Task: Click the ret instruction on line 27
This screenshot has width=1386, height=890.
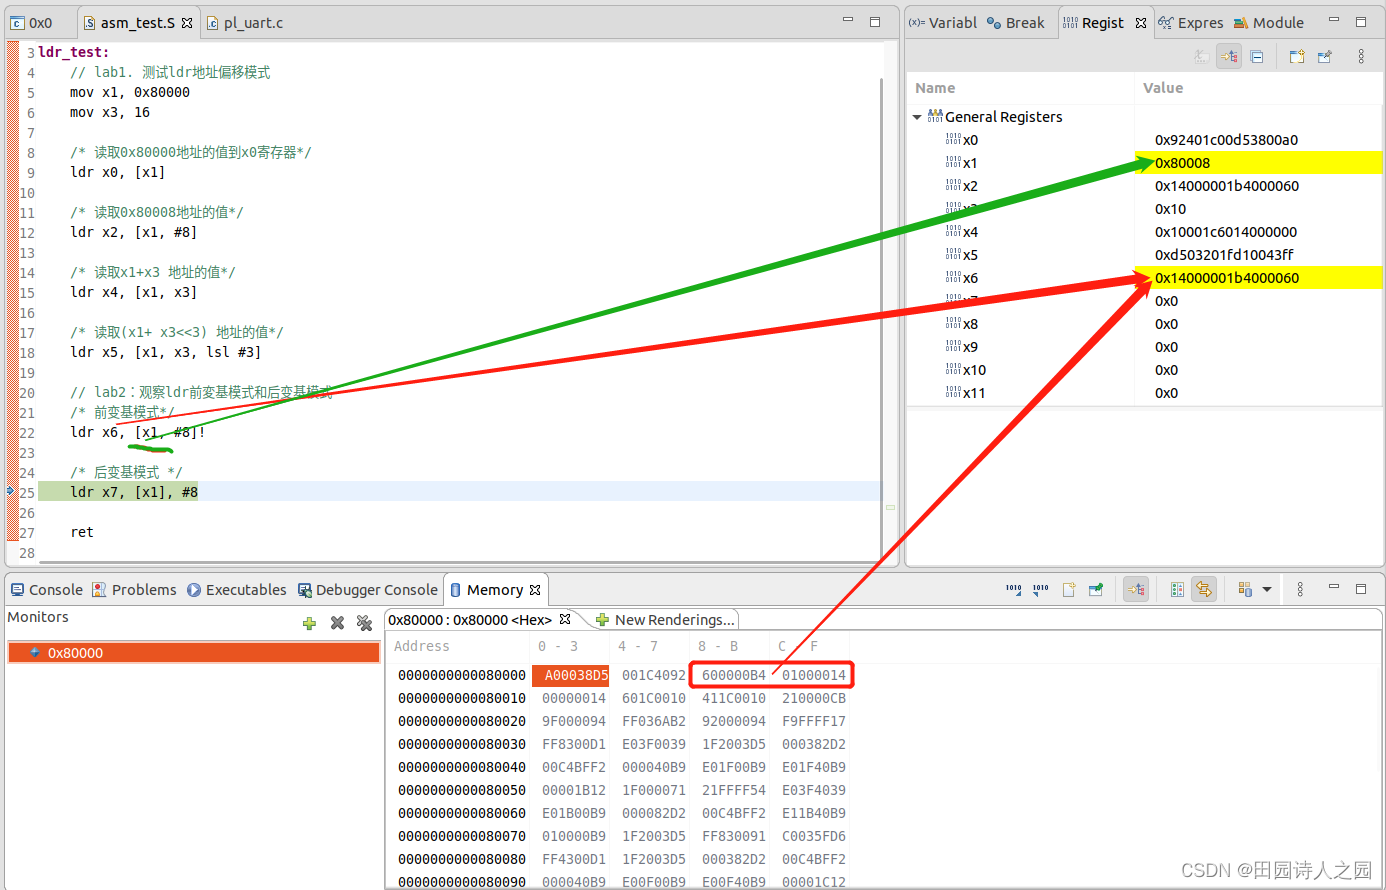Action: point(82,532)
